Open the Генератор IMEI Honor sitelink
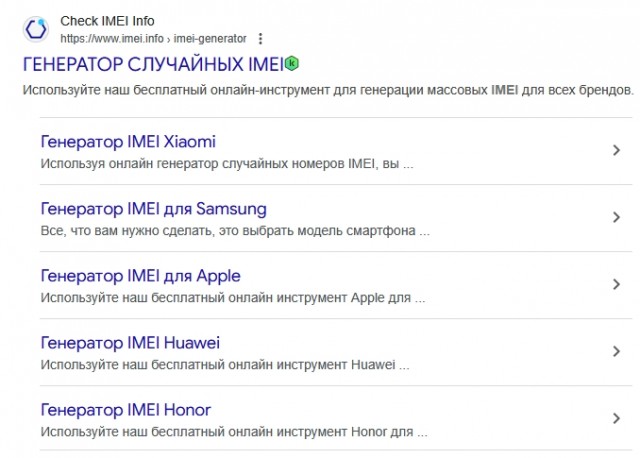The width and height of the screenshot is (640, 458). 125,410
